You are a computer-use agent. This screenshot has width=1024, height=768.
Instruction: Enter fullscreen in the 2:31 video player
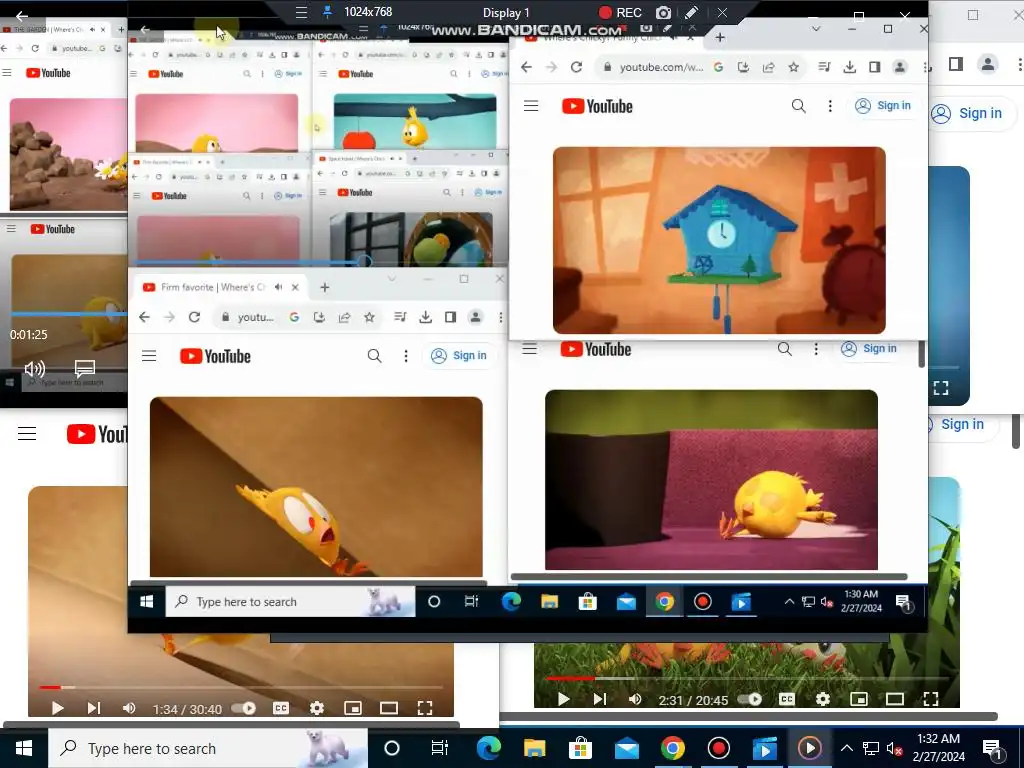click(931, 699)
